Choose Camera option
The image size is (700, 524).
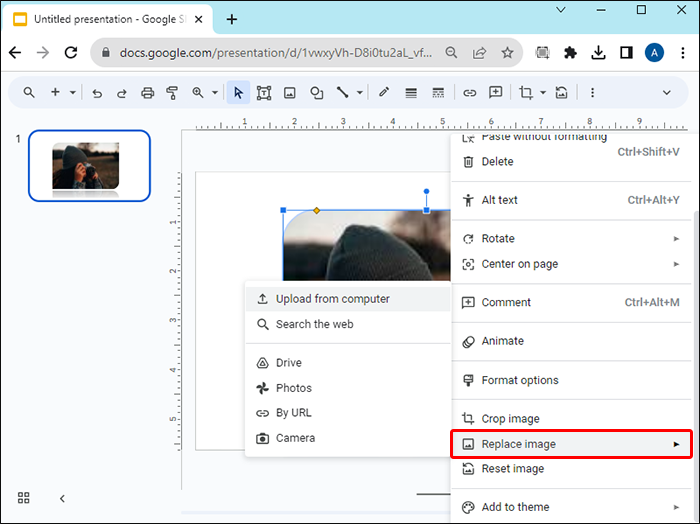click(348, 438)
